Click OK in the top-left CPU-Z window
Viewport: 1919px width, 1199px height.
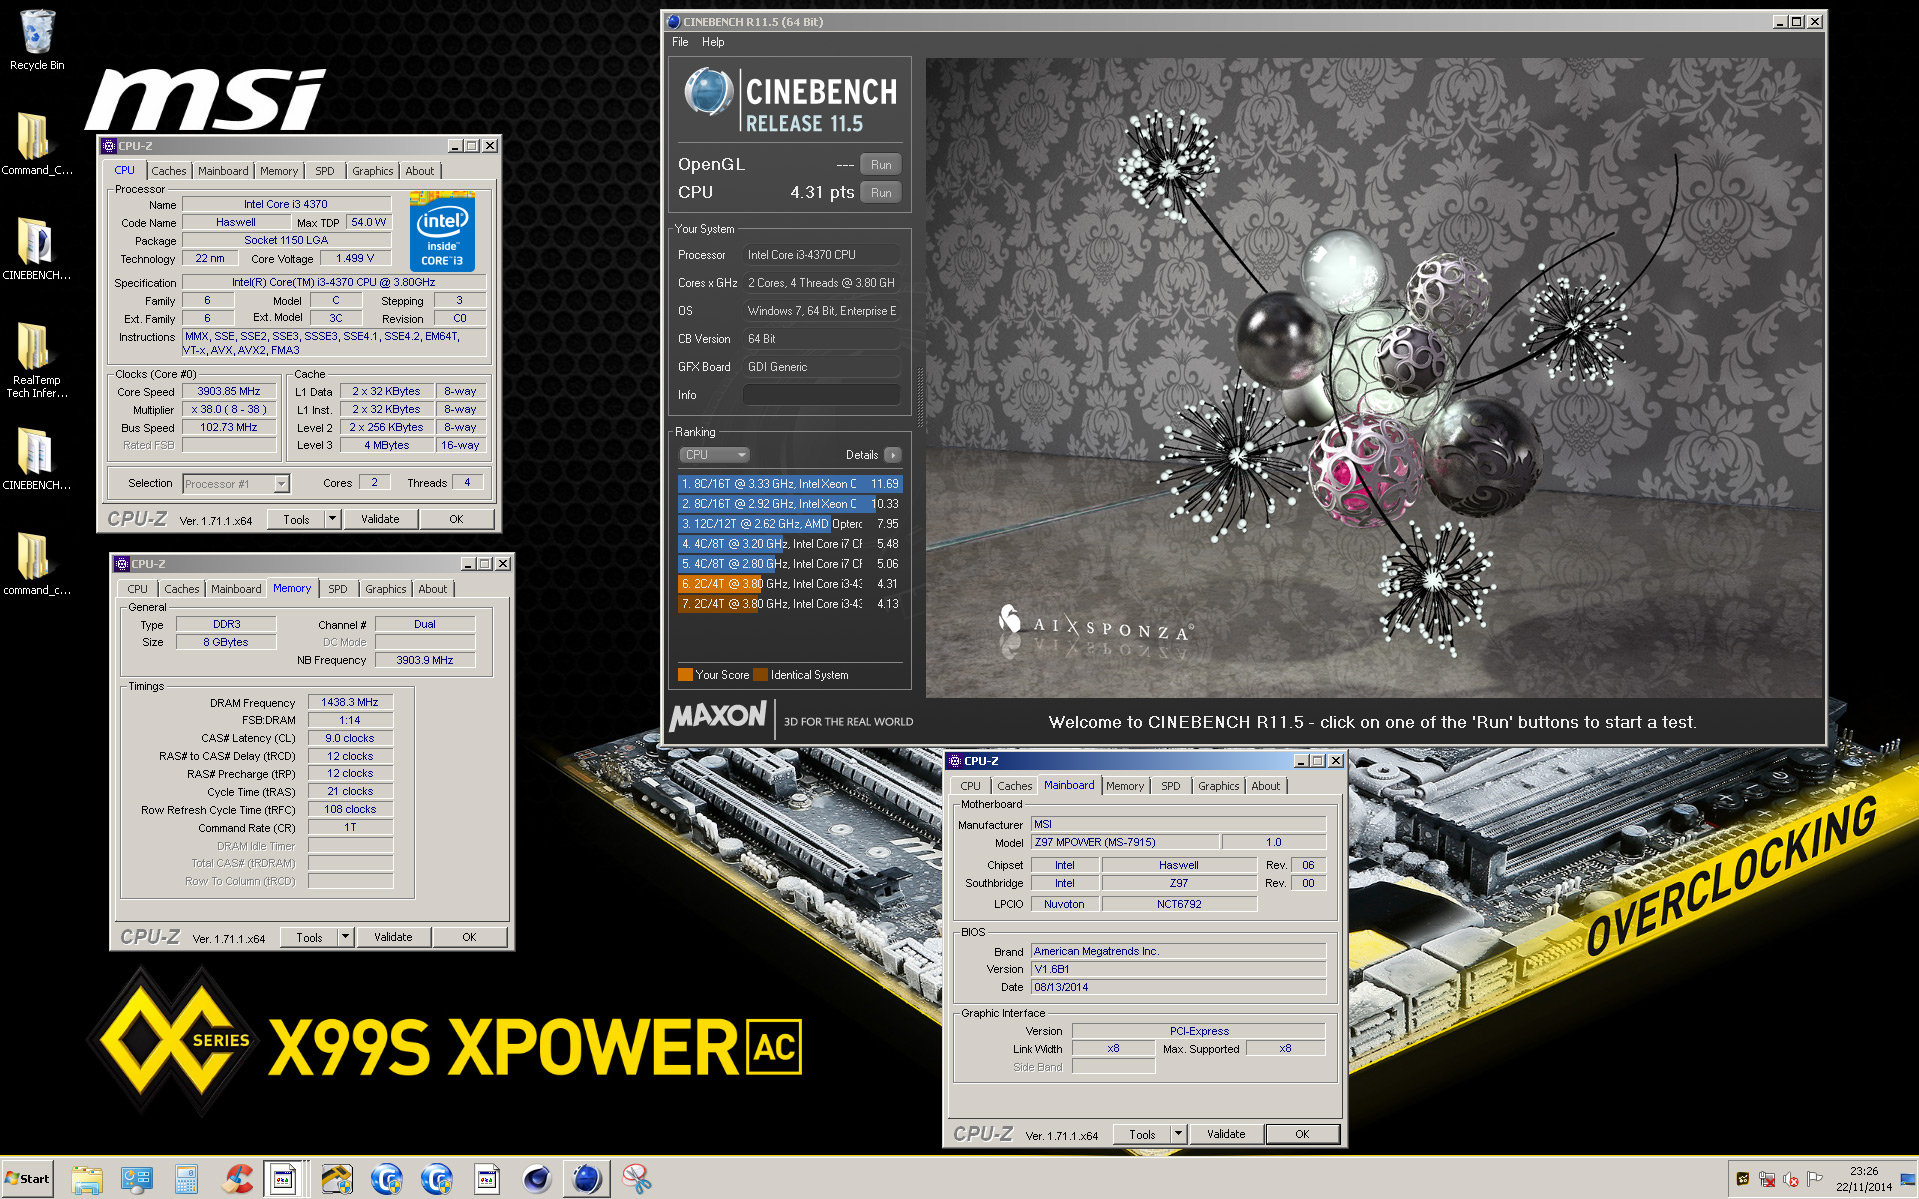pos(456,519)
